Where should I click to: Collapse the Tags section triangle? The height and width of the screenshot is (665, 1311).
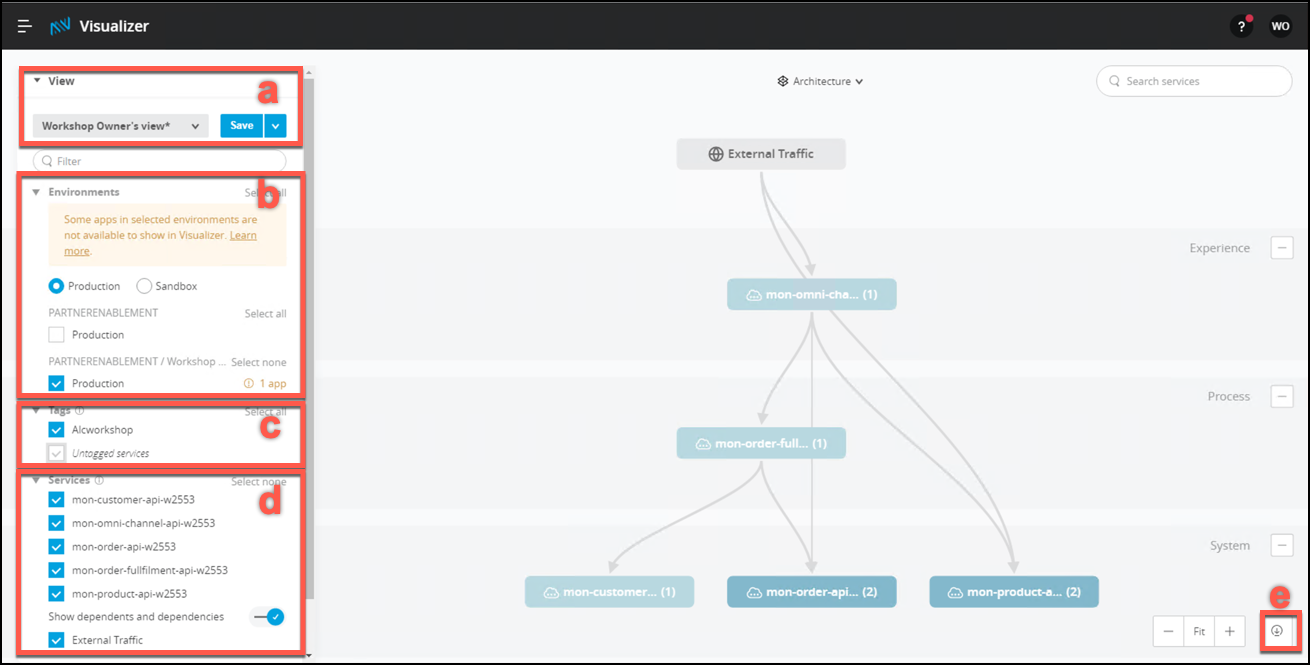[x=36, y=410]
